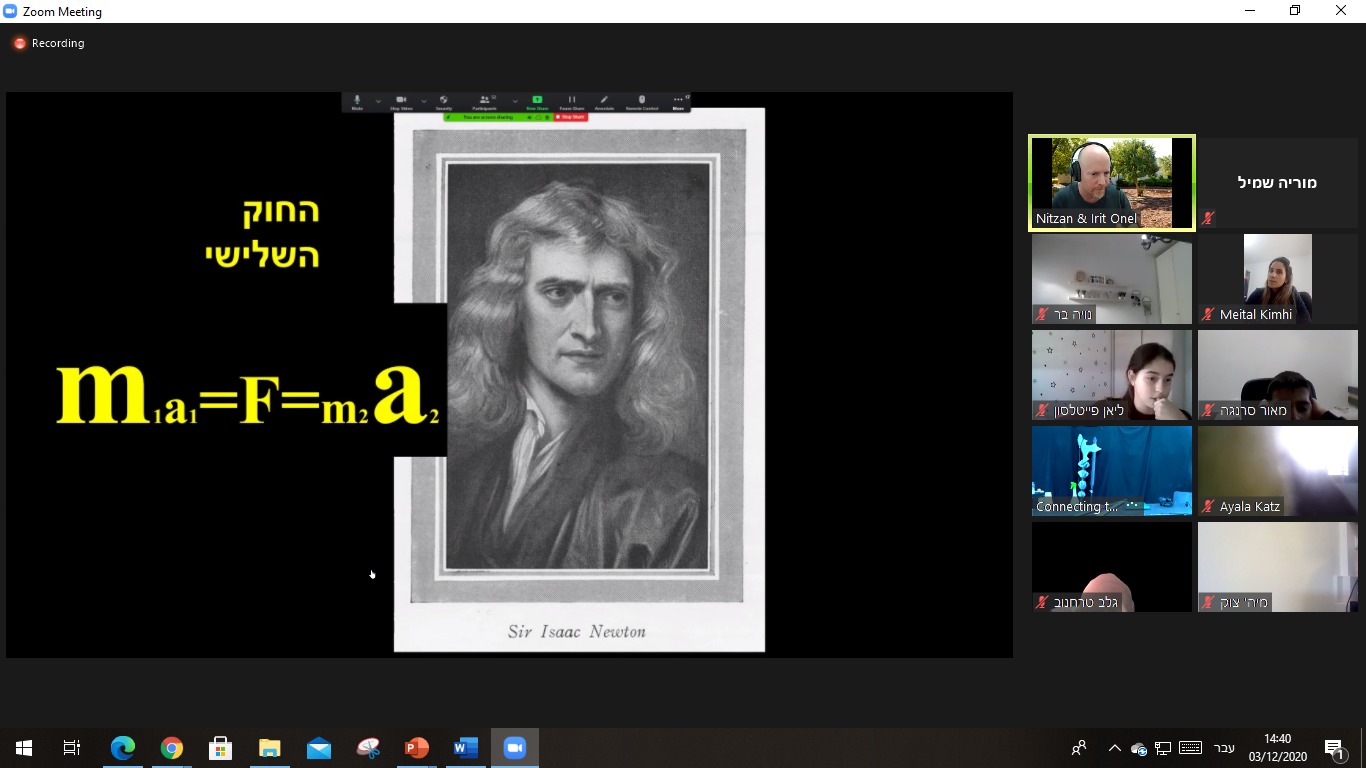Click the green New Share icon
Image resolution: width=1366 pixels, height=768 pixels.
pyautogui.click(x=537, y=102)
